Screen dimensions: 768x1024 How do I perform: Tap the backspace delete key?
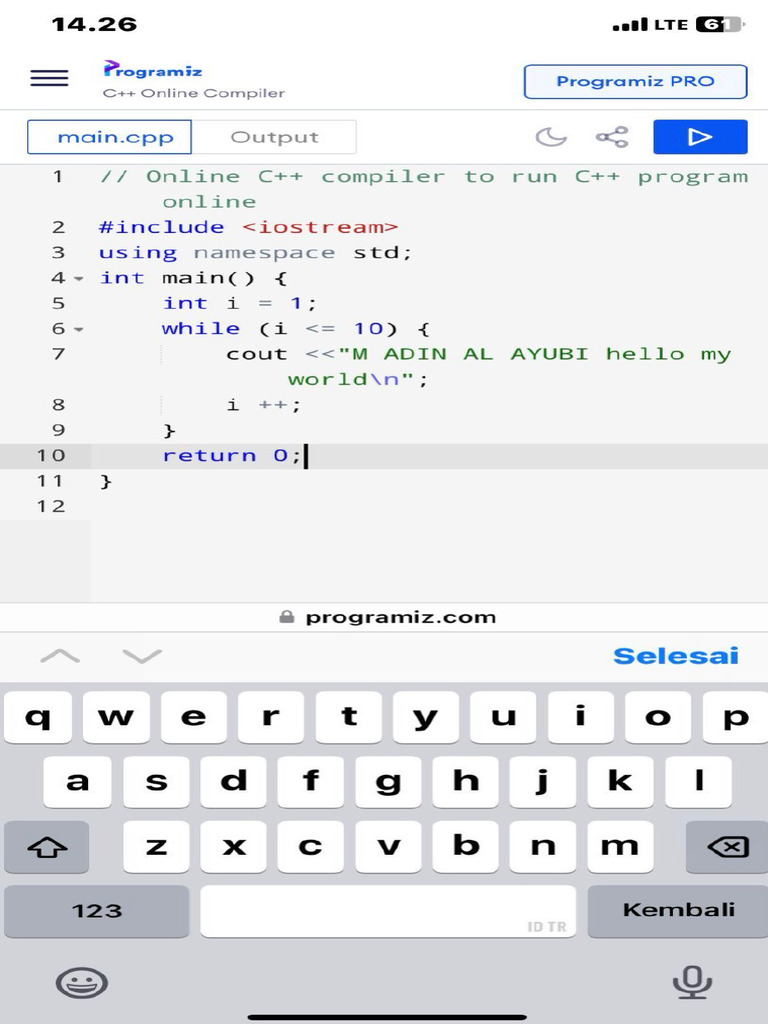click(728, 847)
